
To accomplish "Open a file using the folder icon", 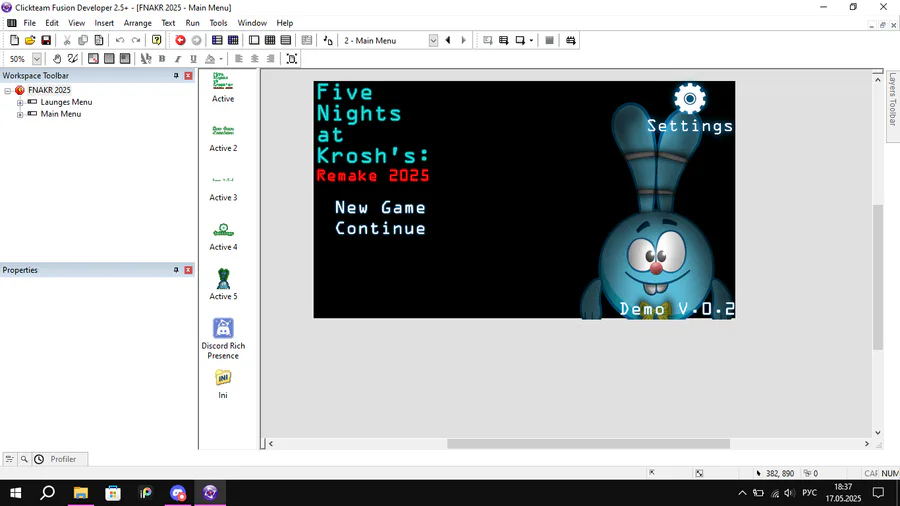I will 30,40.
